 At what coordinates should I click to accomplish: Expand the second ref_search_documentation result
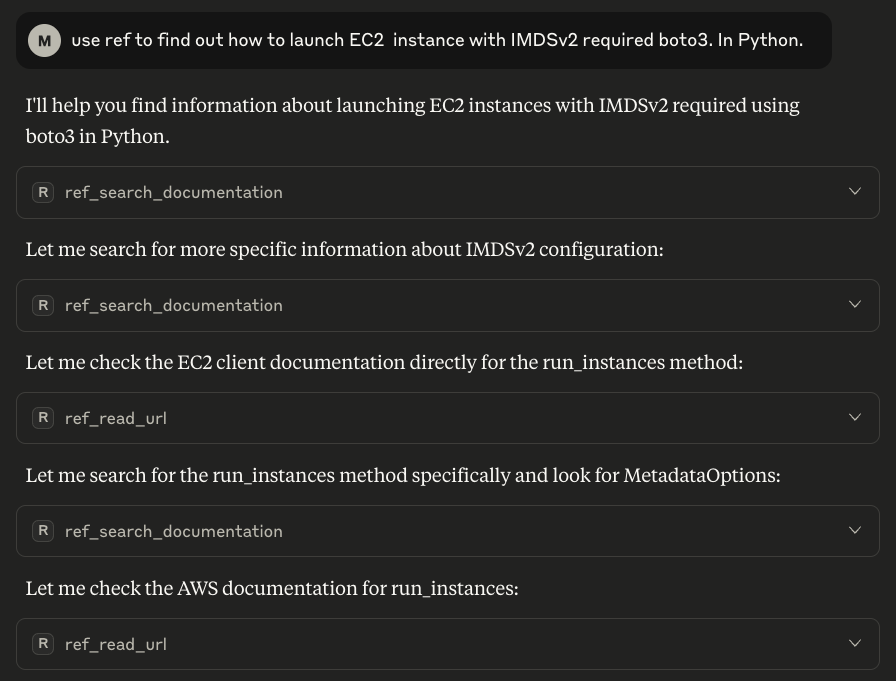[855, 304]
